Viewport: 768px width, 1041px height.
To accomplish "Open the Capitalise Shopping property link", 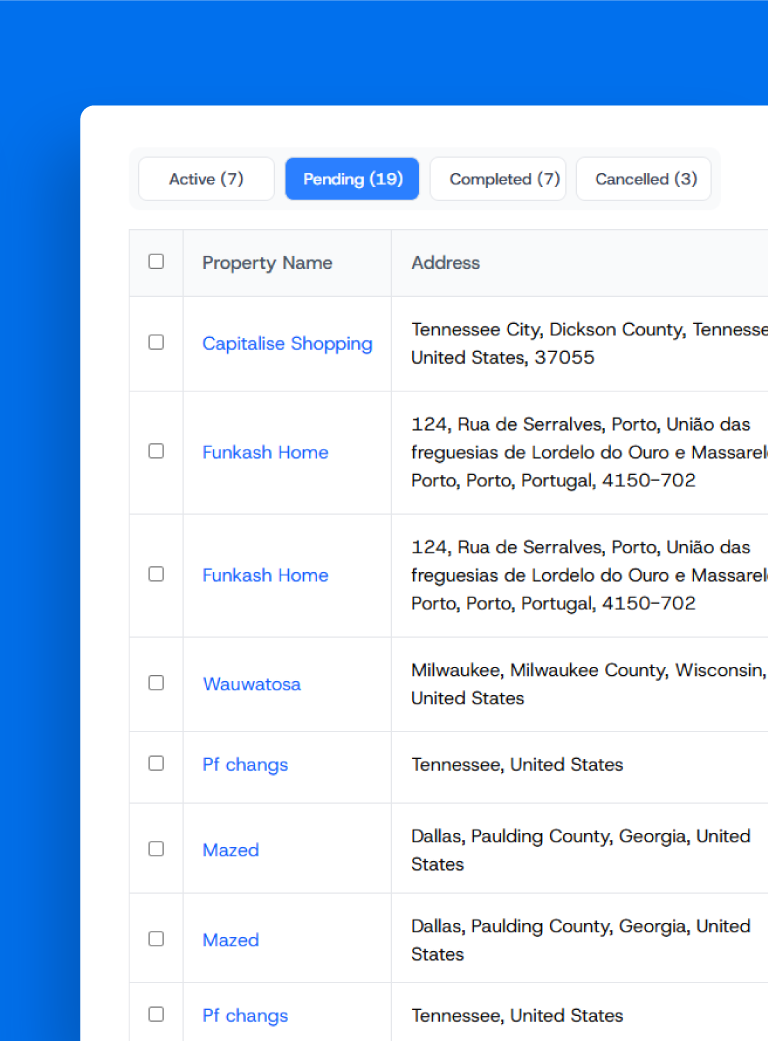I will click(x=287, y=344).
